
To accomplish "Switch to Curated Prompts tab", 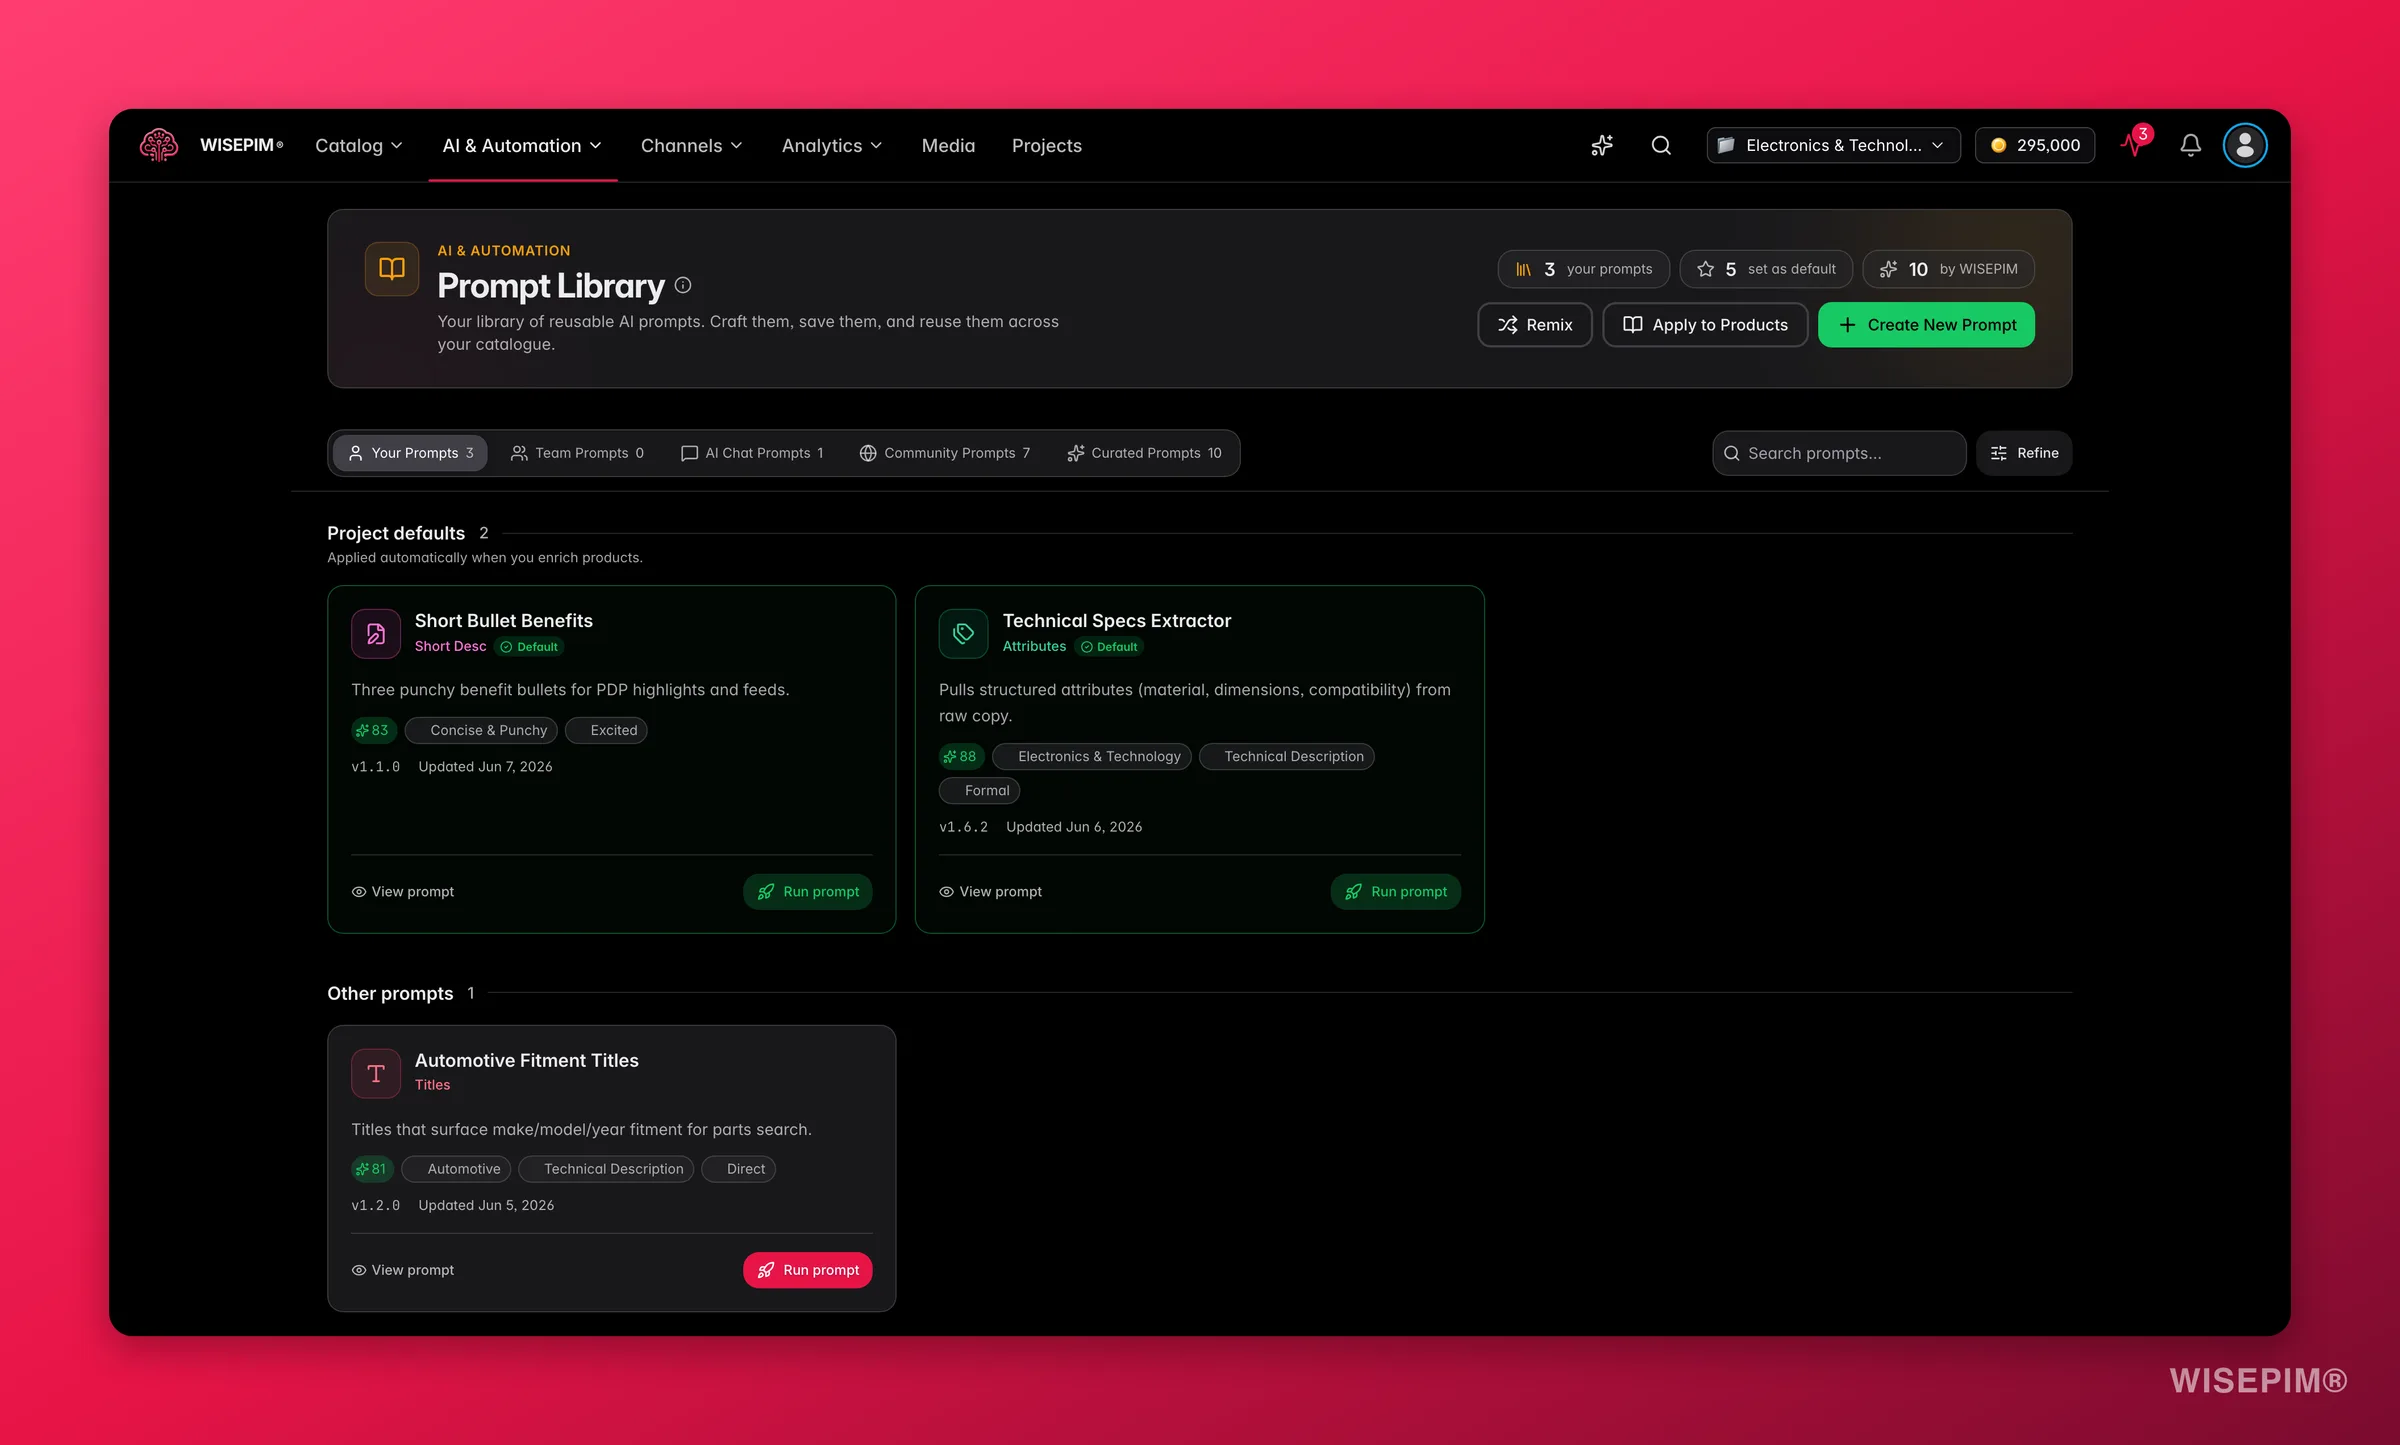I will [x=1144, y=453].
